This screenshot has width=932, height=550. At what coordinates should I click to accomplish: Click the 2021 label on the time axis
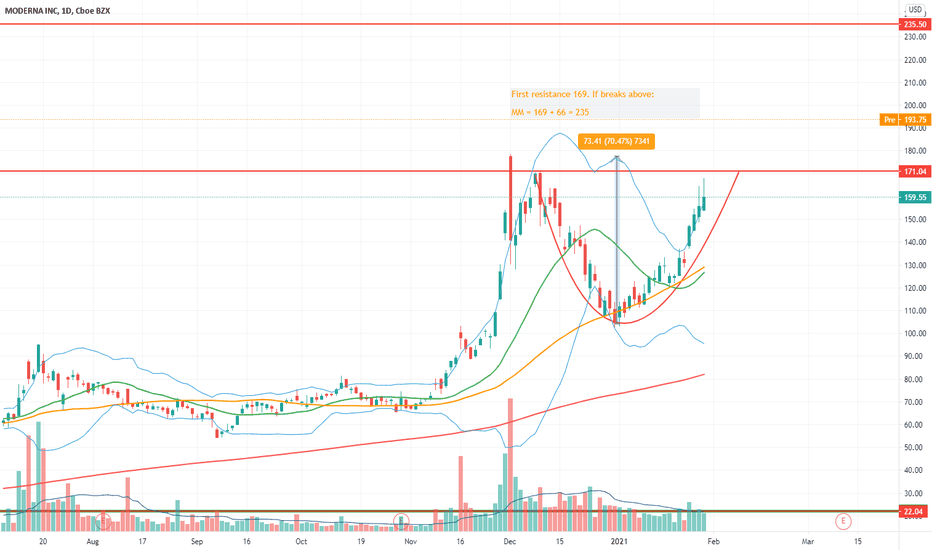(619, 542)
